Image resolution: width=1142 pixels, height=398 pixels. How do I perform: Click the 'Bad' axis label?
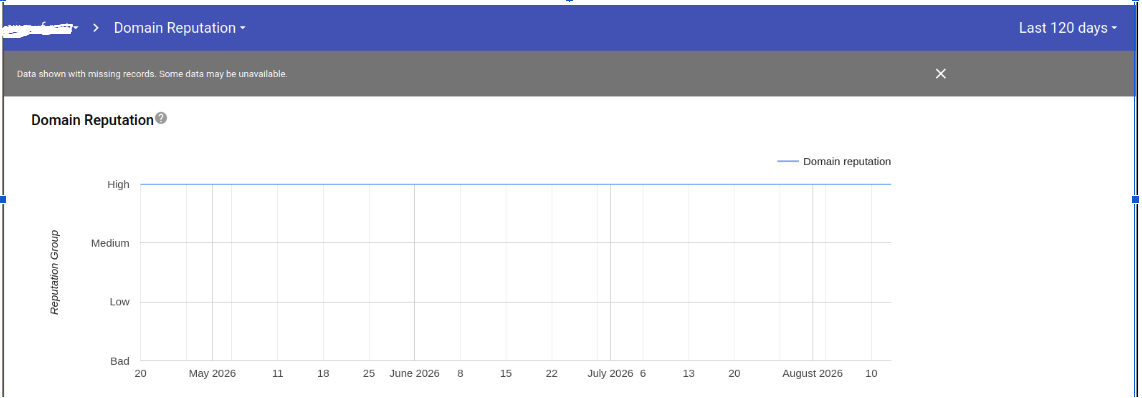120,361
